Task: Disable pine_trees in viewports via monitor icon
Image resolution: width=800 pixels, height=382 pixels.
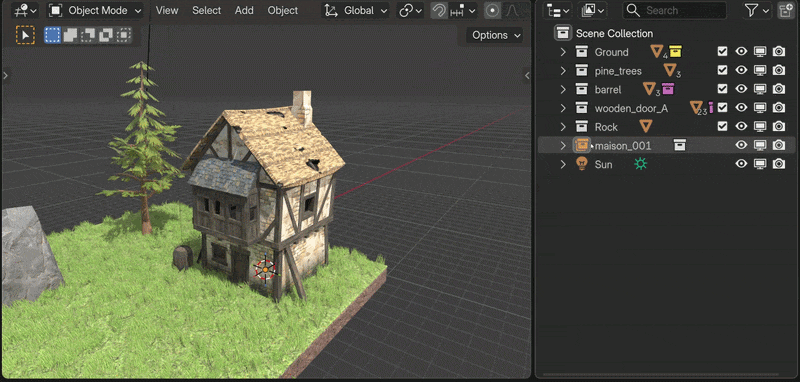Action: click(760, 70)
